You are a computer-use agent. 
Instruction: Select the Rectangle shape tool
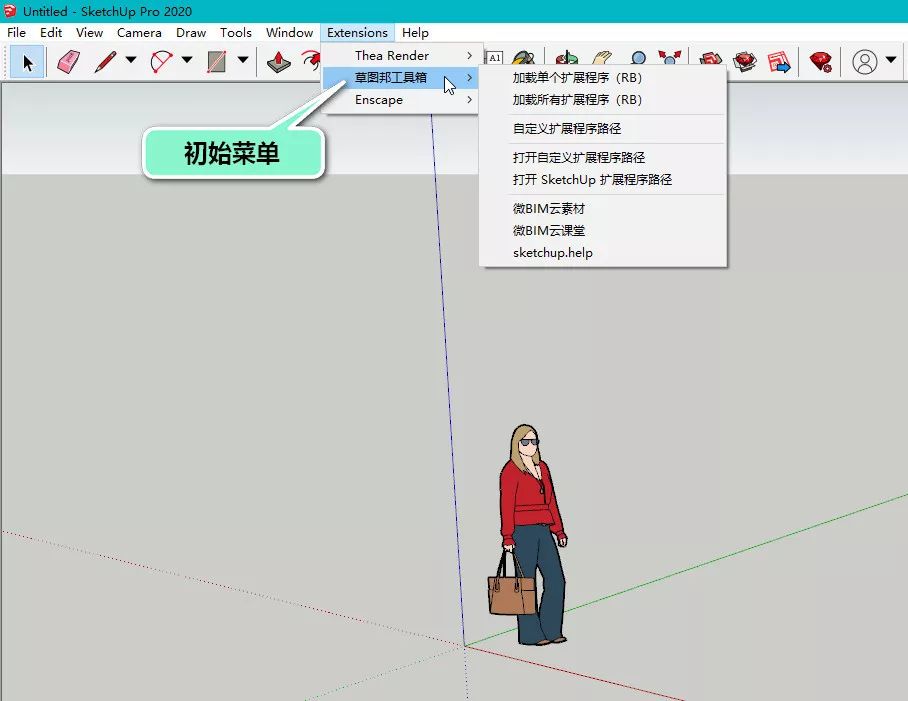(x=217, y=61)
